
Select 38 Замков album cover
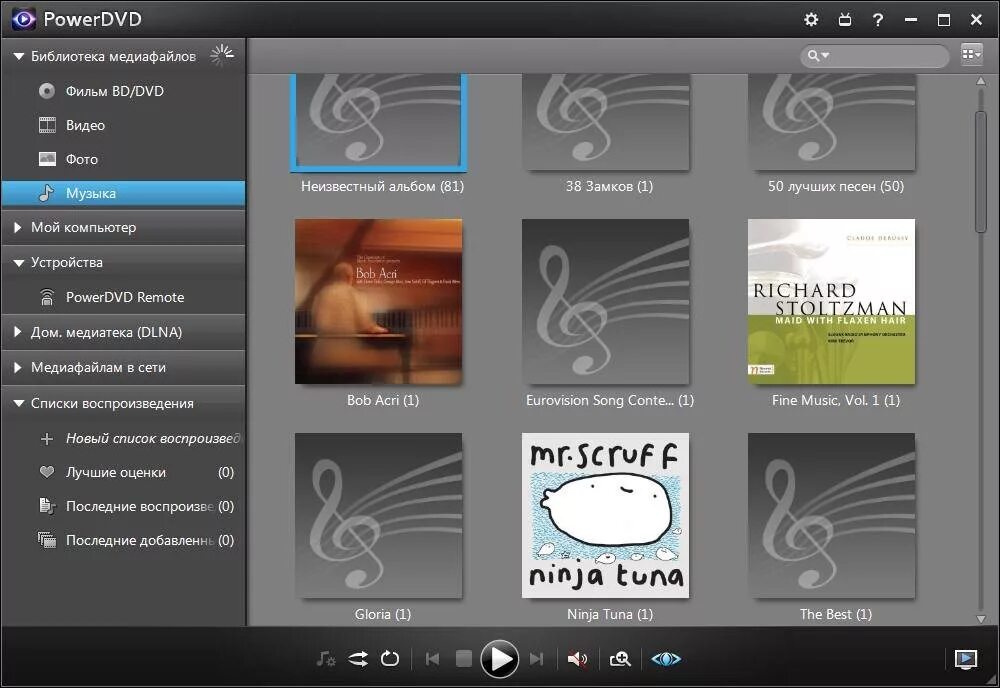pos(606,121)
